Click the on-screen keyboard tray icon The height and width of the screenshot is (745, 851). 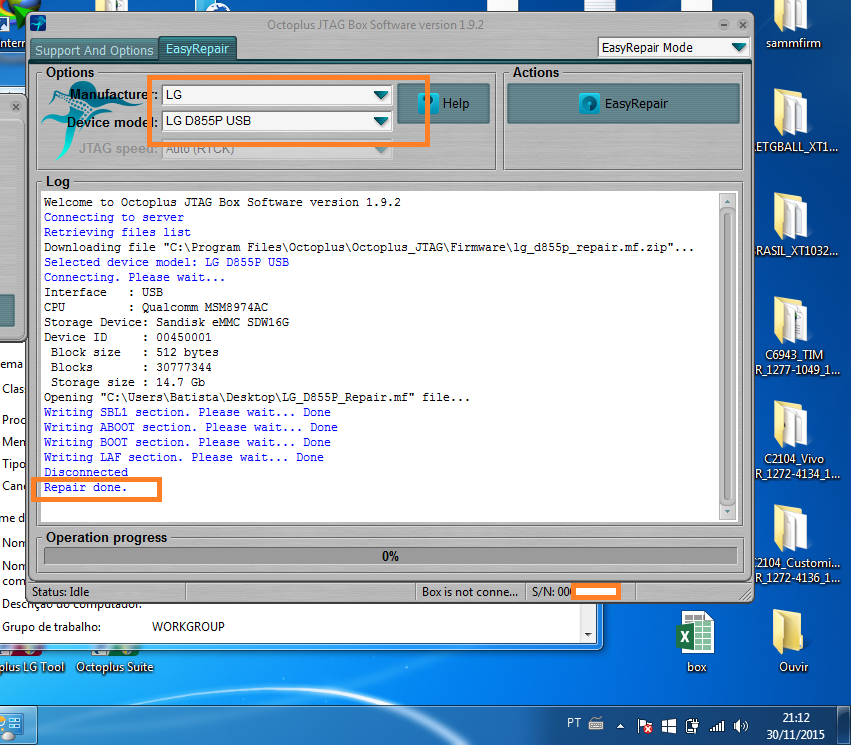(596, 724)
